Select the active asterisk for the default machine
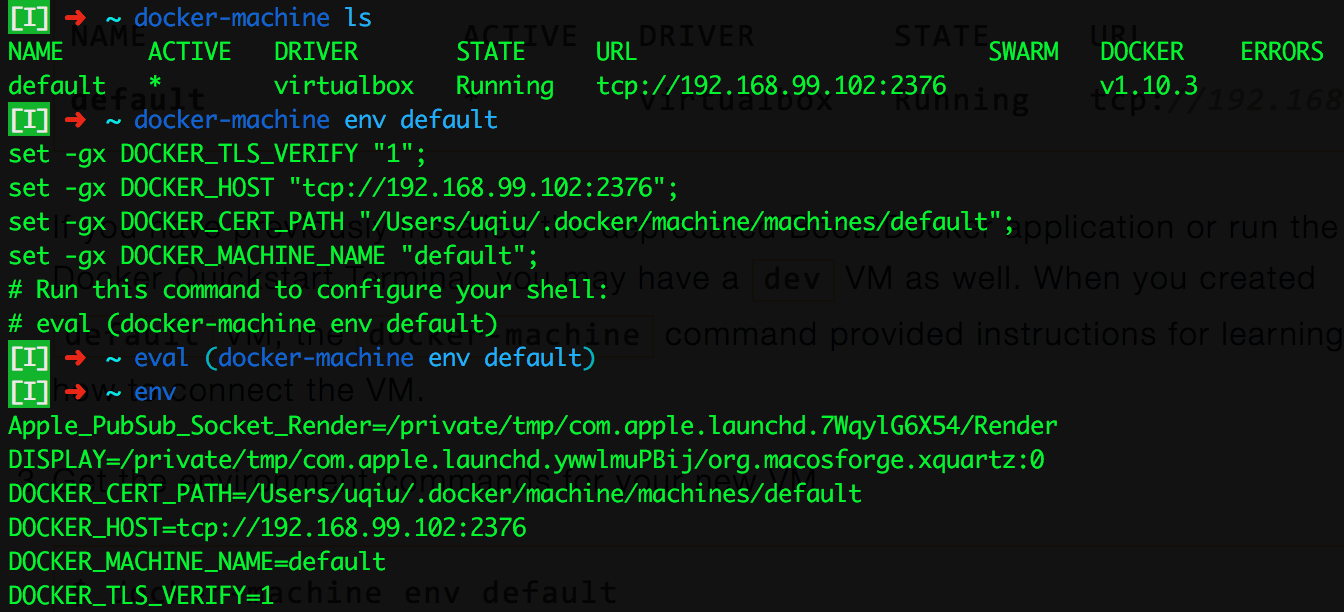Screen dimensions: 1344x612 [x=155, y=86]
